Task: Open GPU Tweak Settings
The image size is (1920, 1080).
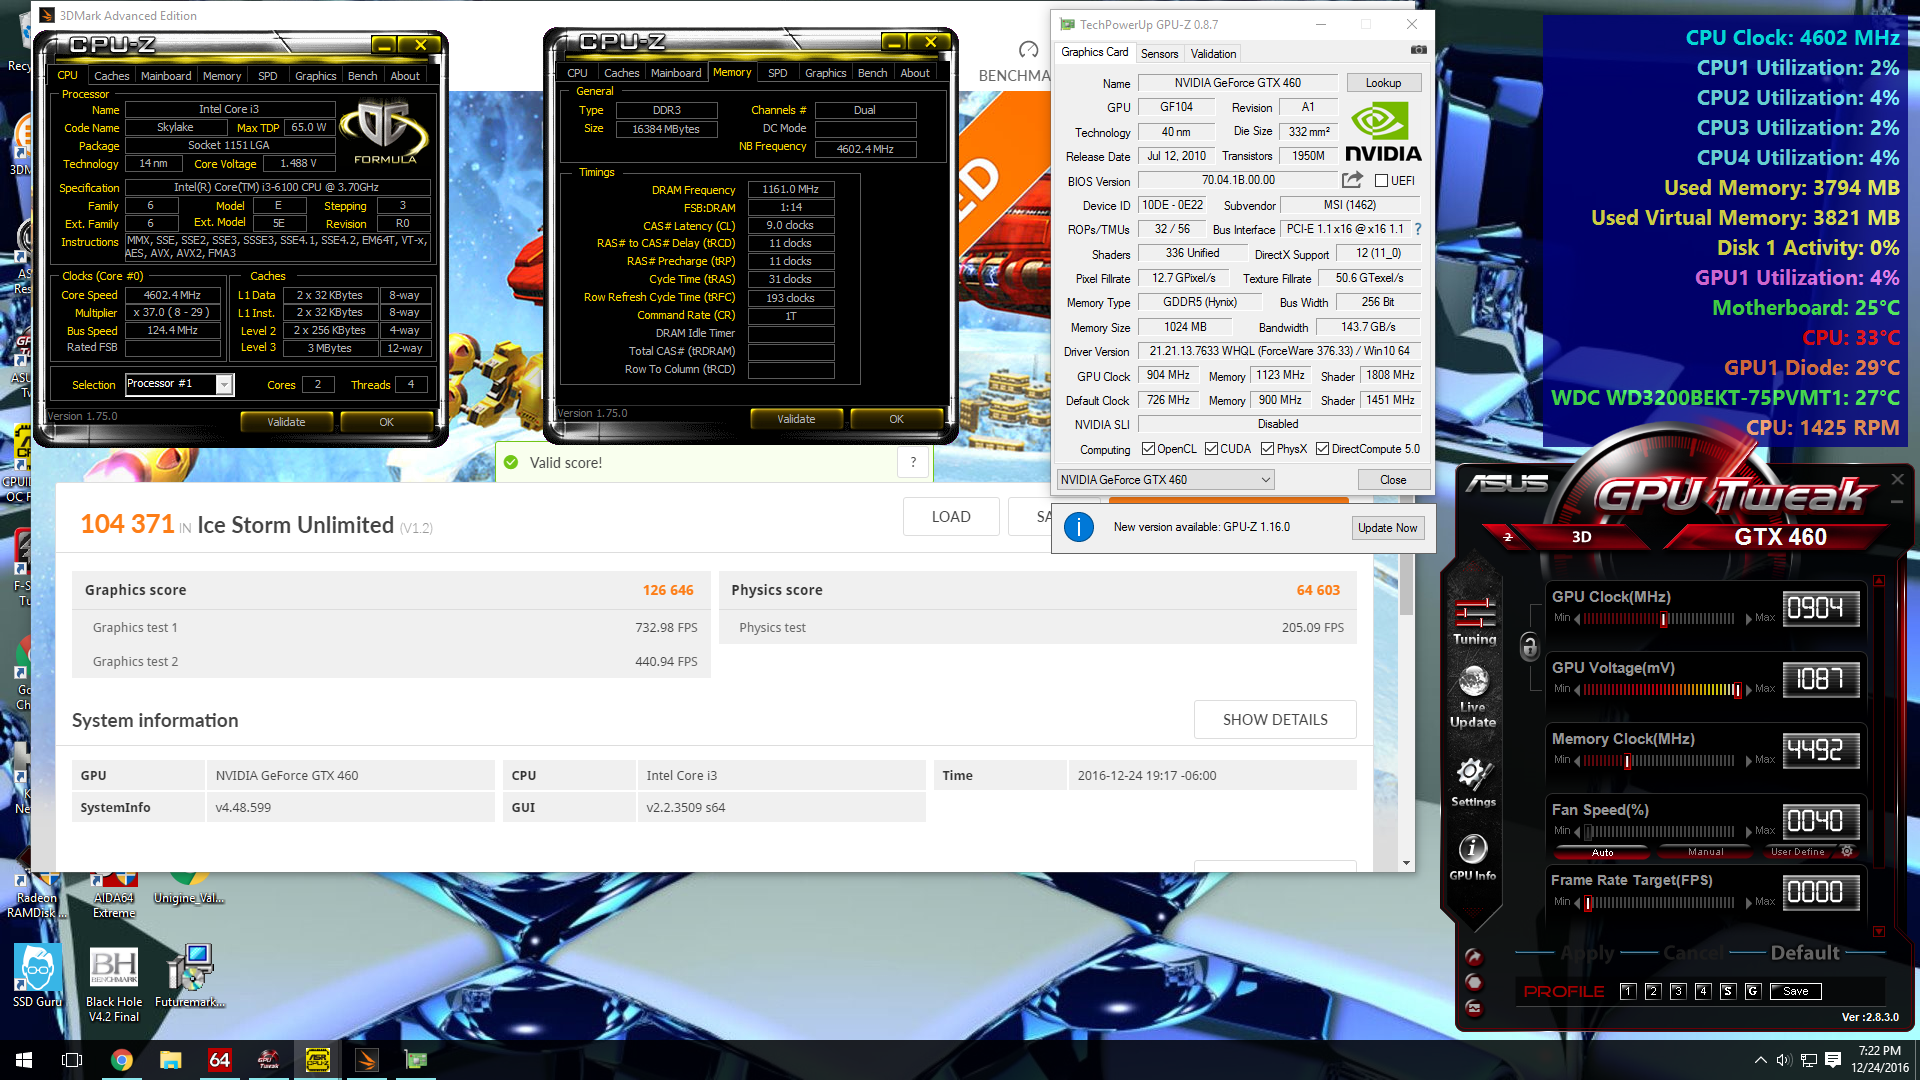Action: coord(1473,781)
